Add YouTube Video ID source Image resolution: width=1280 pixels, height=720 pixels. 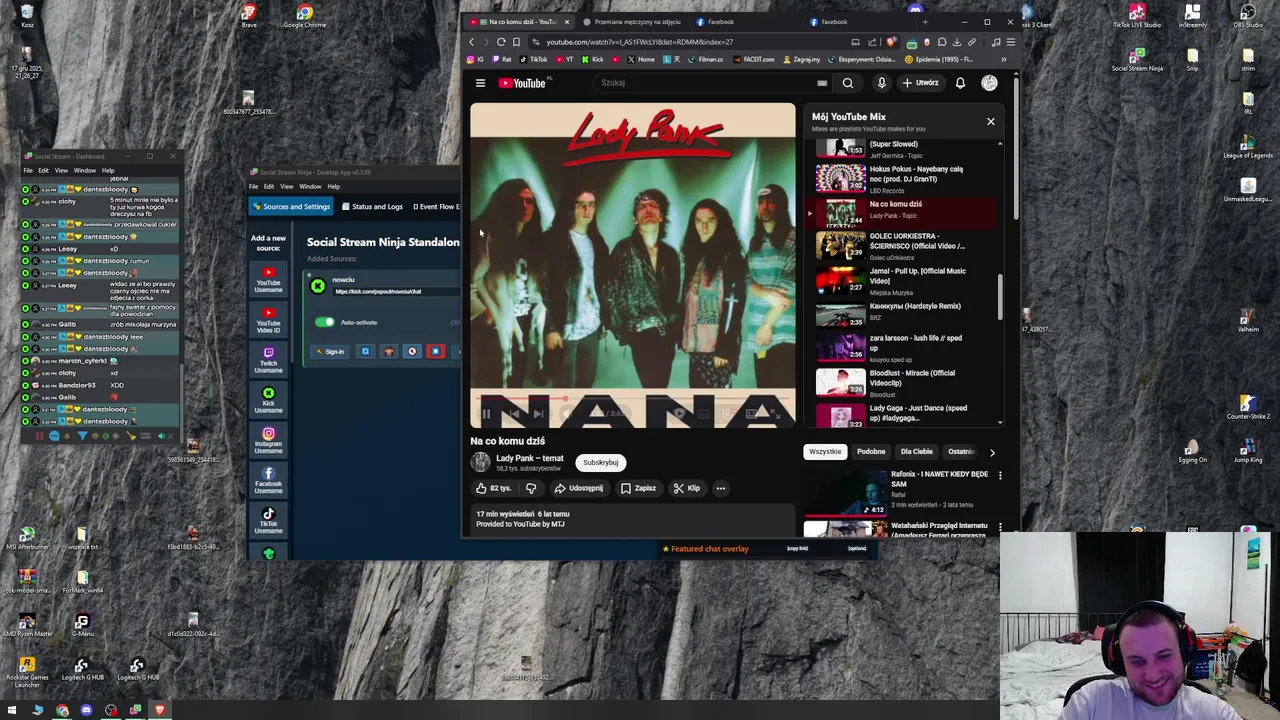coord(268,319)
